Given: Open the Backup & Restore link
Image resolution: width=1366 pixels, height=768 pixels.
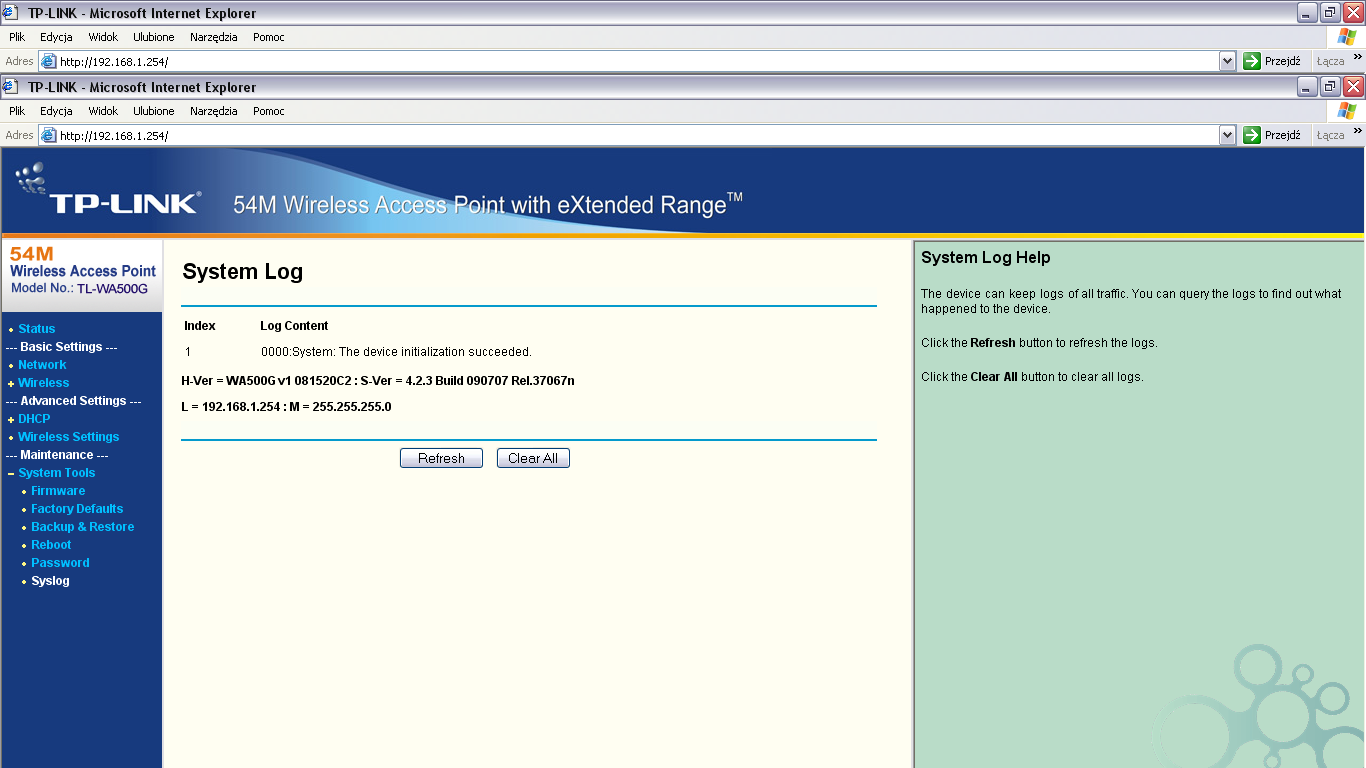Looking at the screenshot, I should 83,527.
